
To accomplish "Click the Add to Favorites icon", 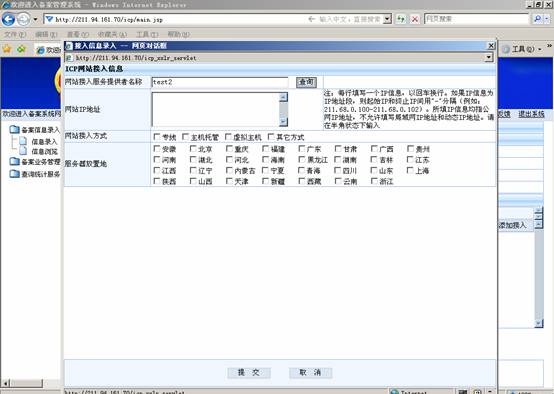I will pyautogui.click(x=21, y=49).
